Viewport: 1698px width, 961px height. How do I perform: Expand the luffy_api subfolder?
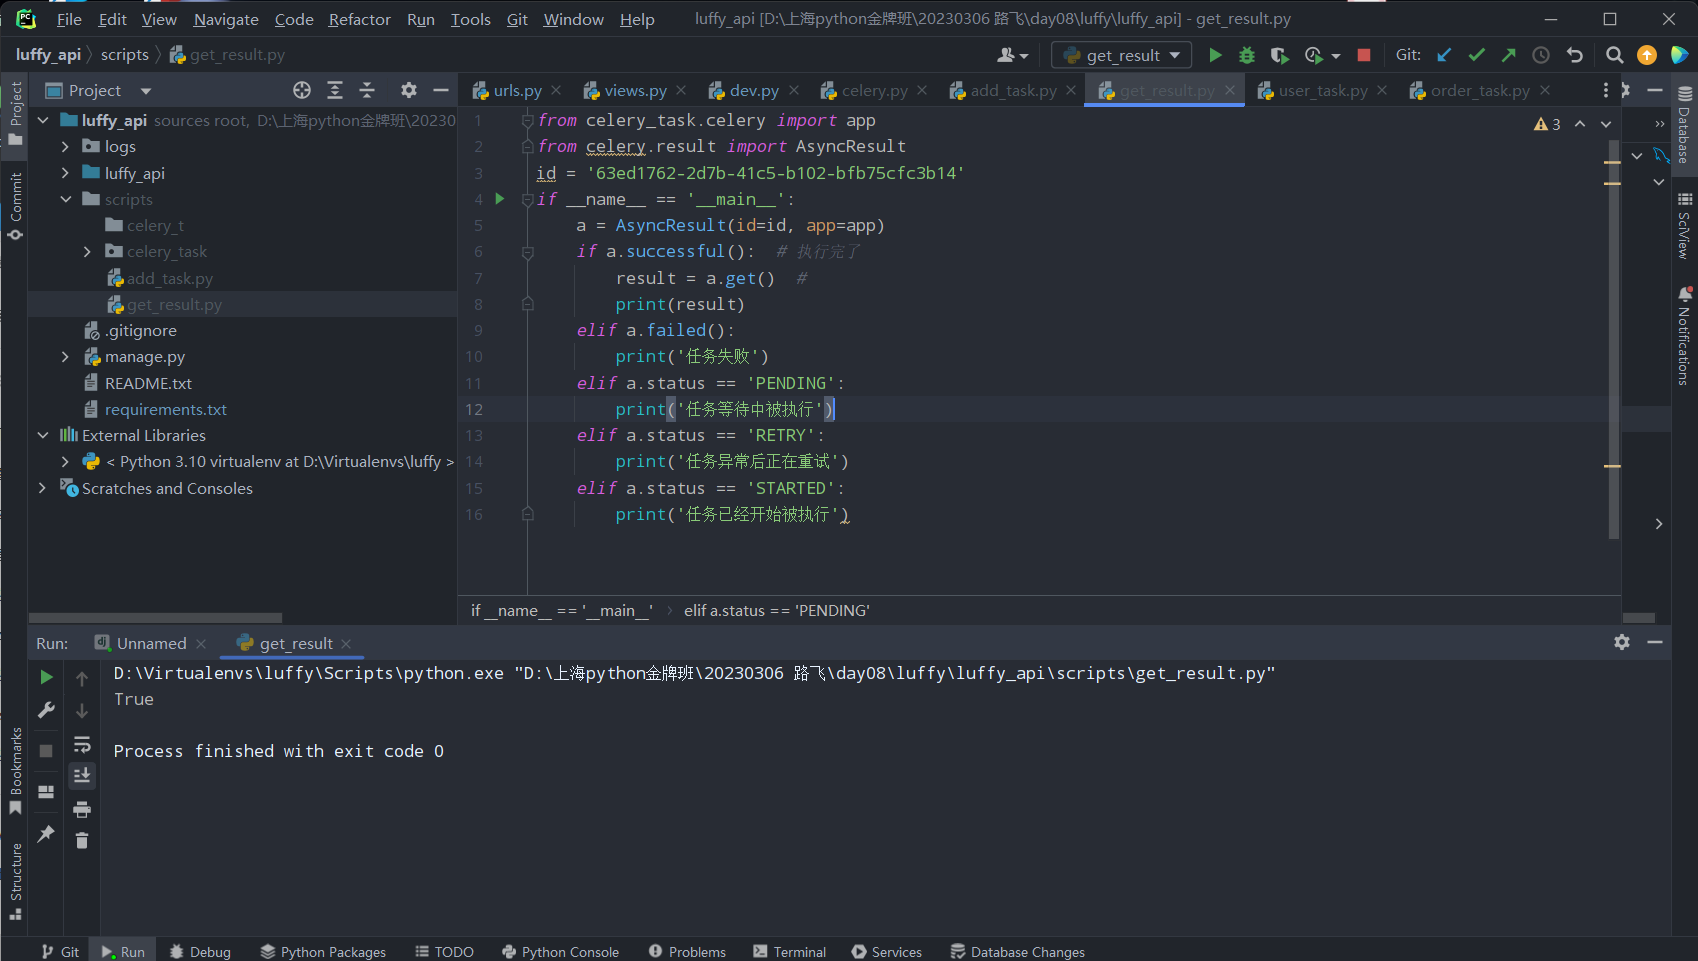(x=65, y=173)
